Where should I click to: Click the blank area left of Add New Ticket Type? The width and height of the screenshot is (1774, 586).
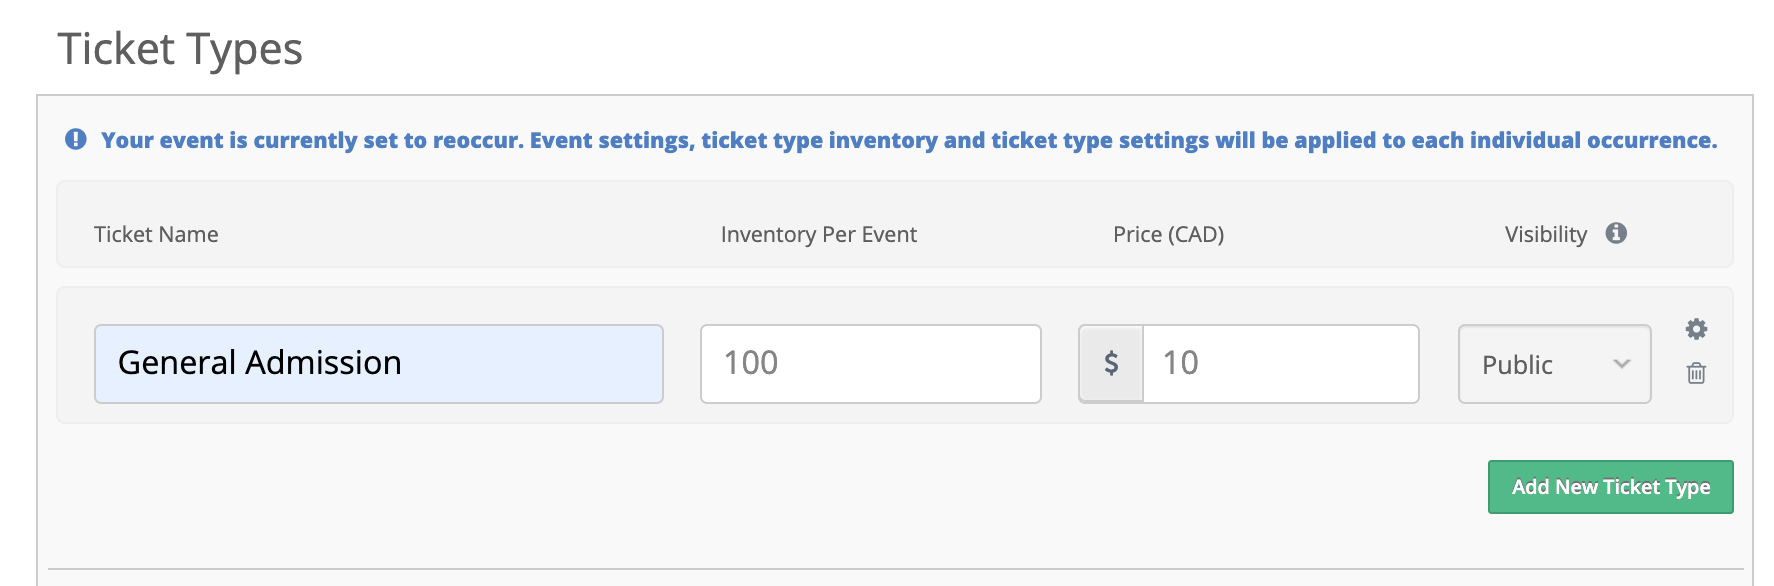[770, 487]
